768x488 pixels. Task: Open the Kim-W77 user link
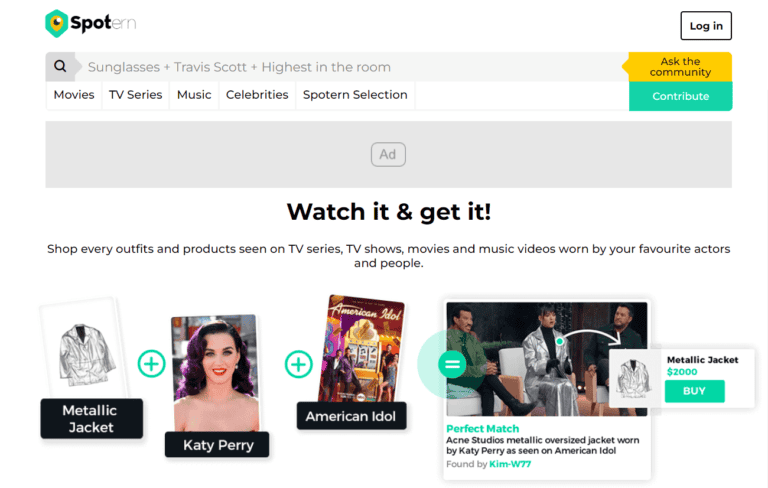(x=510, y=464)
